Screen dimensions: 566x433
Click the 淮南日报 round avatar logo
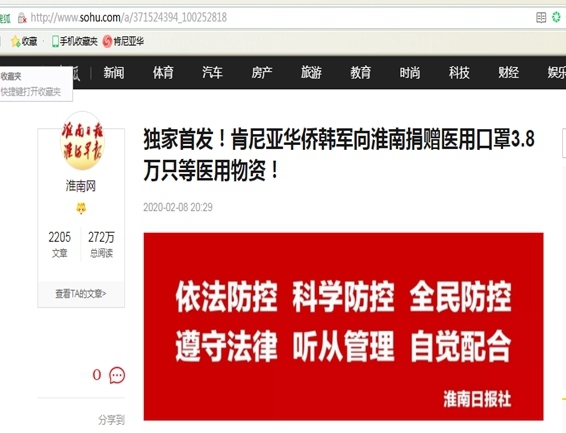(x=82, y=141)
